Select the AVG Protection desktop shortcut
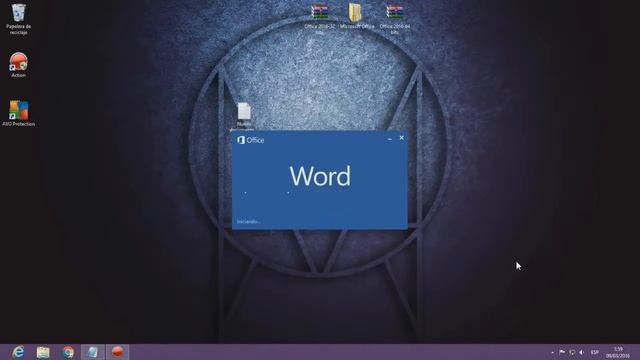This screenshot has height=360, width=640. [x=18, y=113]
